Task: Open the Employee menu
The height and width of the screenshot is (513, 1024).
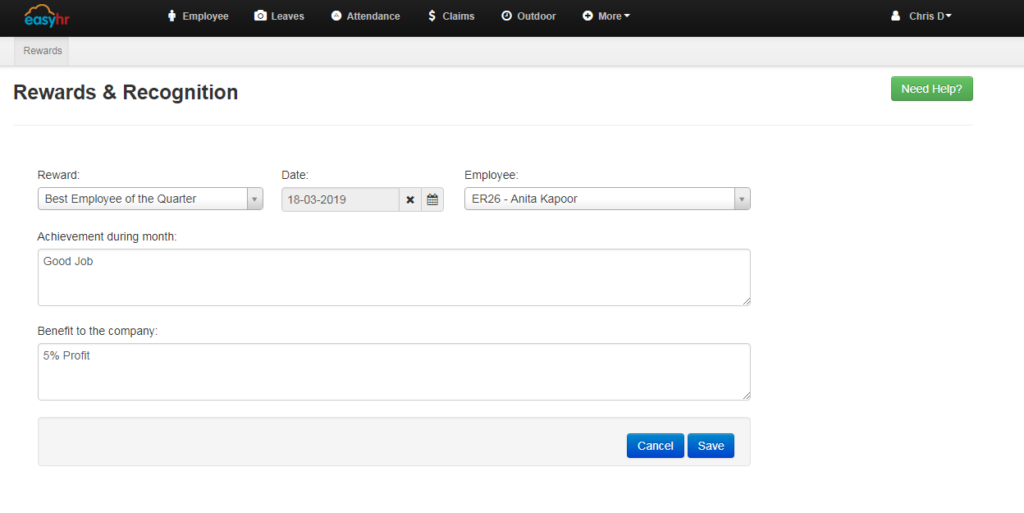Action: 199,16
